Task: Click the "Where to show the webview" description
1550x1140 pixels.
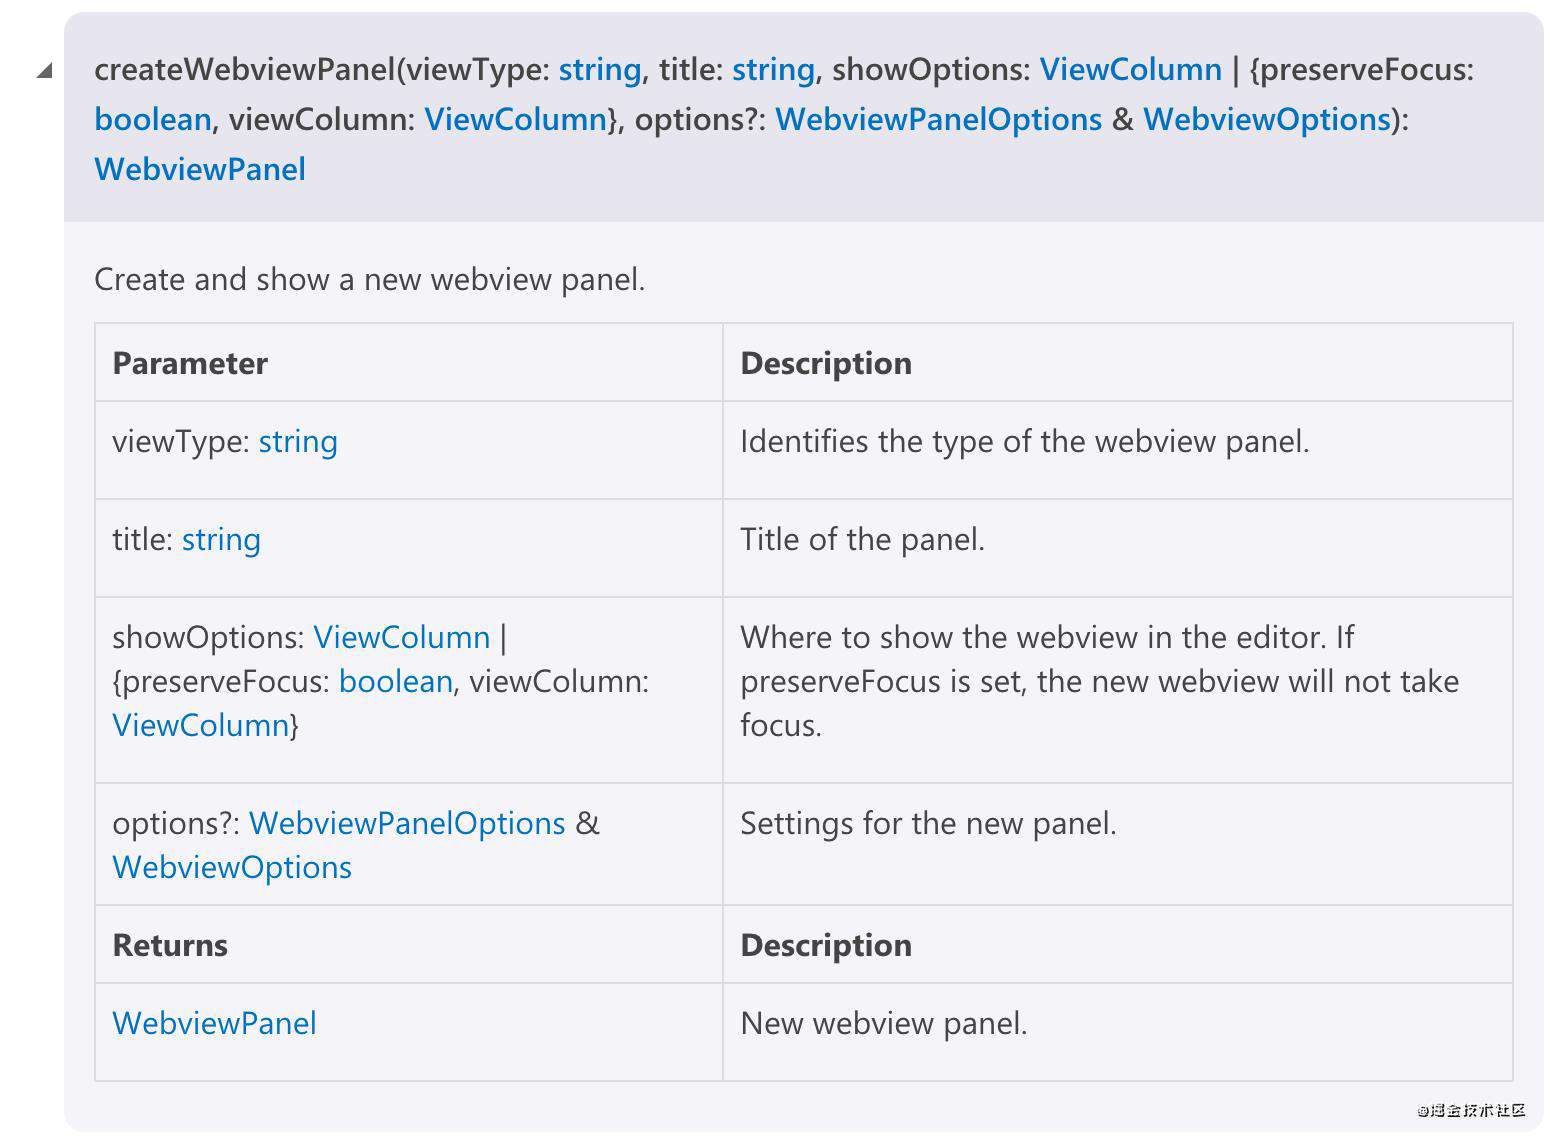Action: tap(1100, 681)
